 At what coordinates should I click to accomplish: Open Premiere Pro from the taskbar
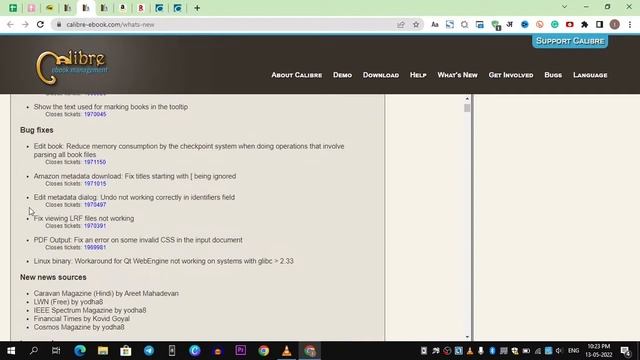pyautogui.click(x=241, y=351)
